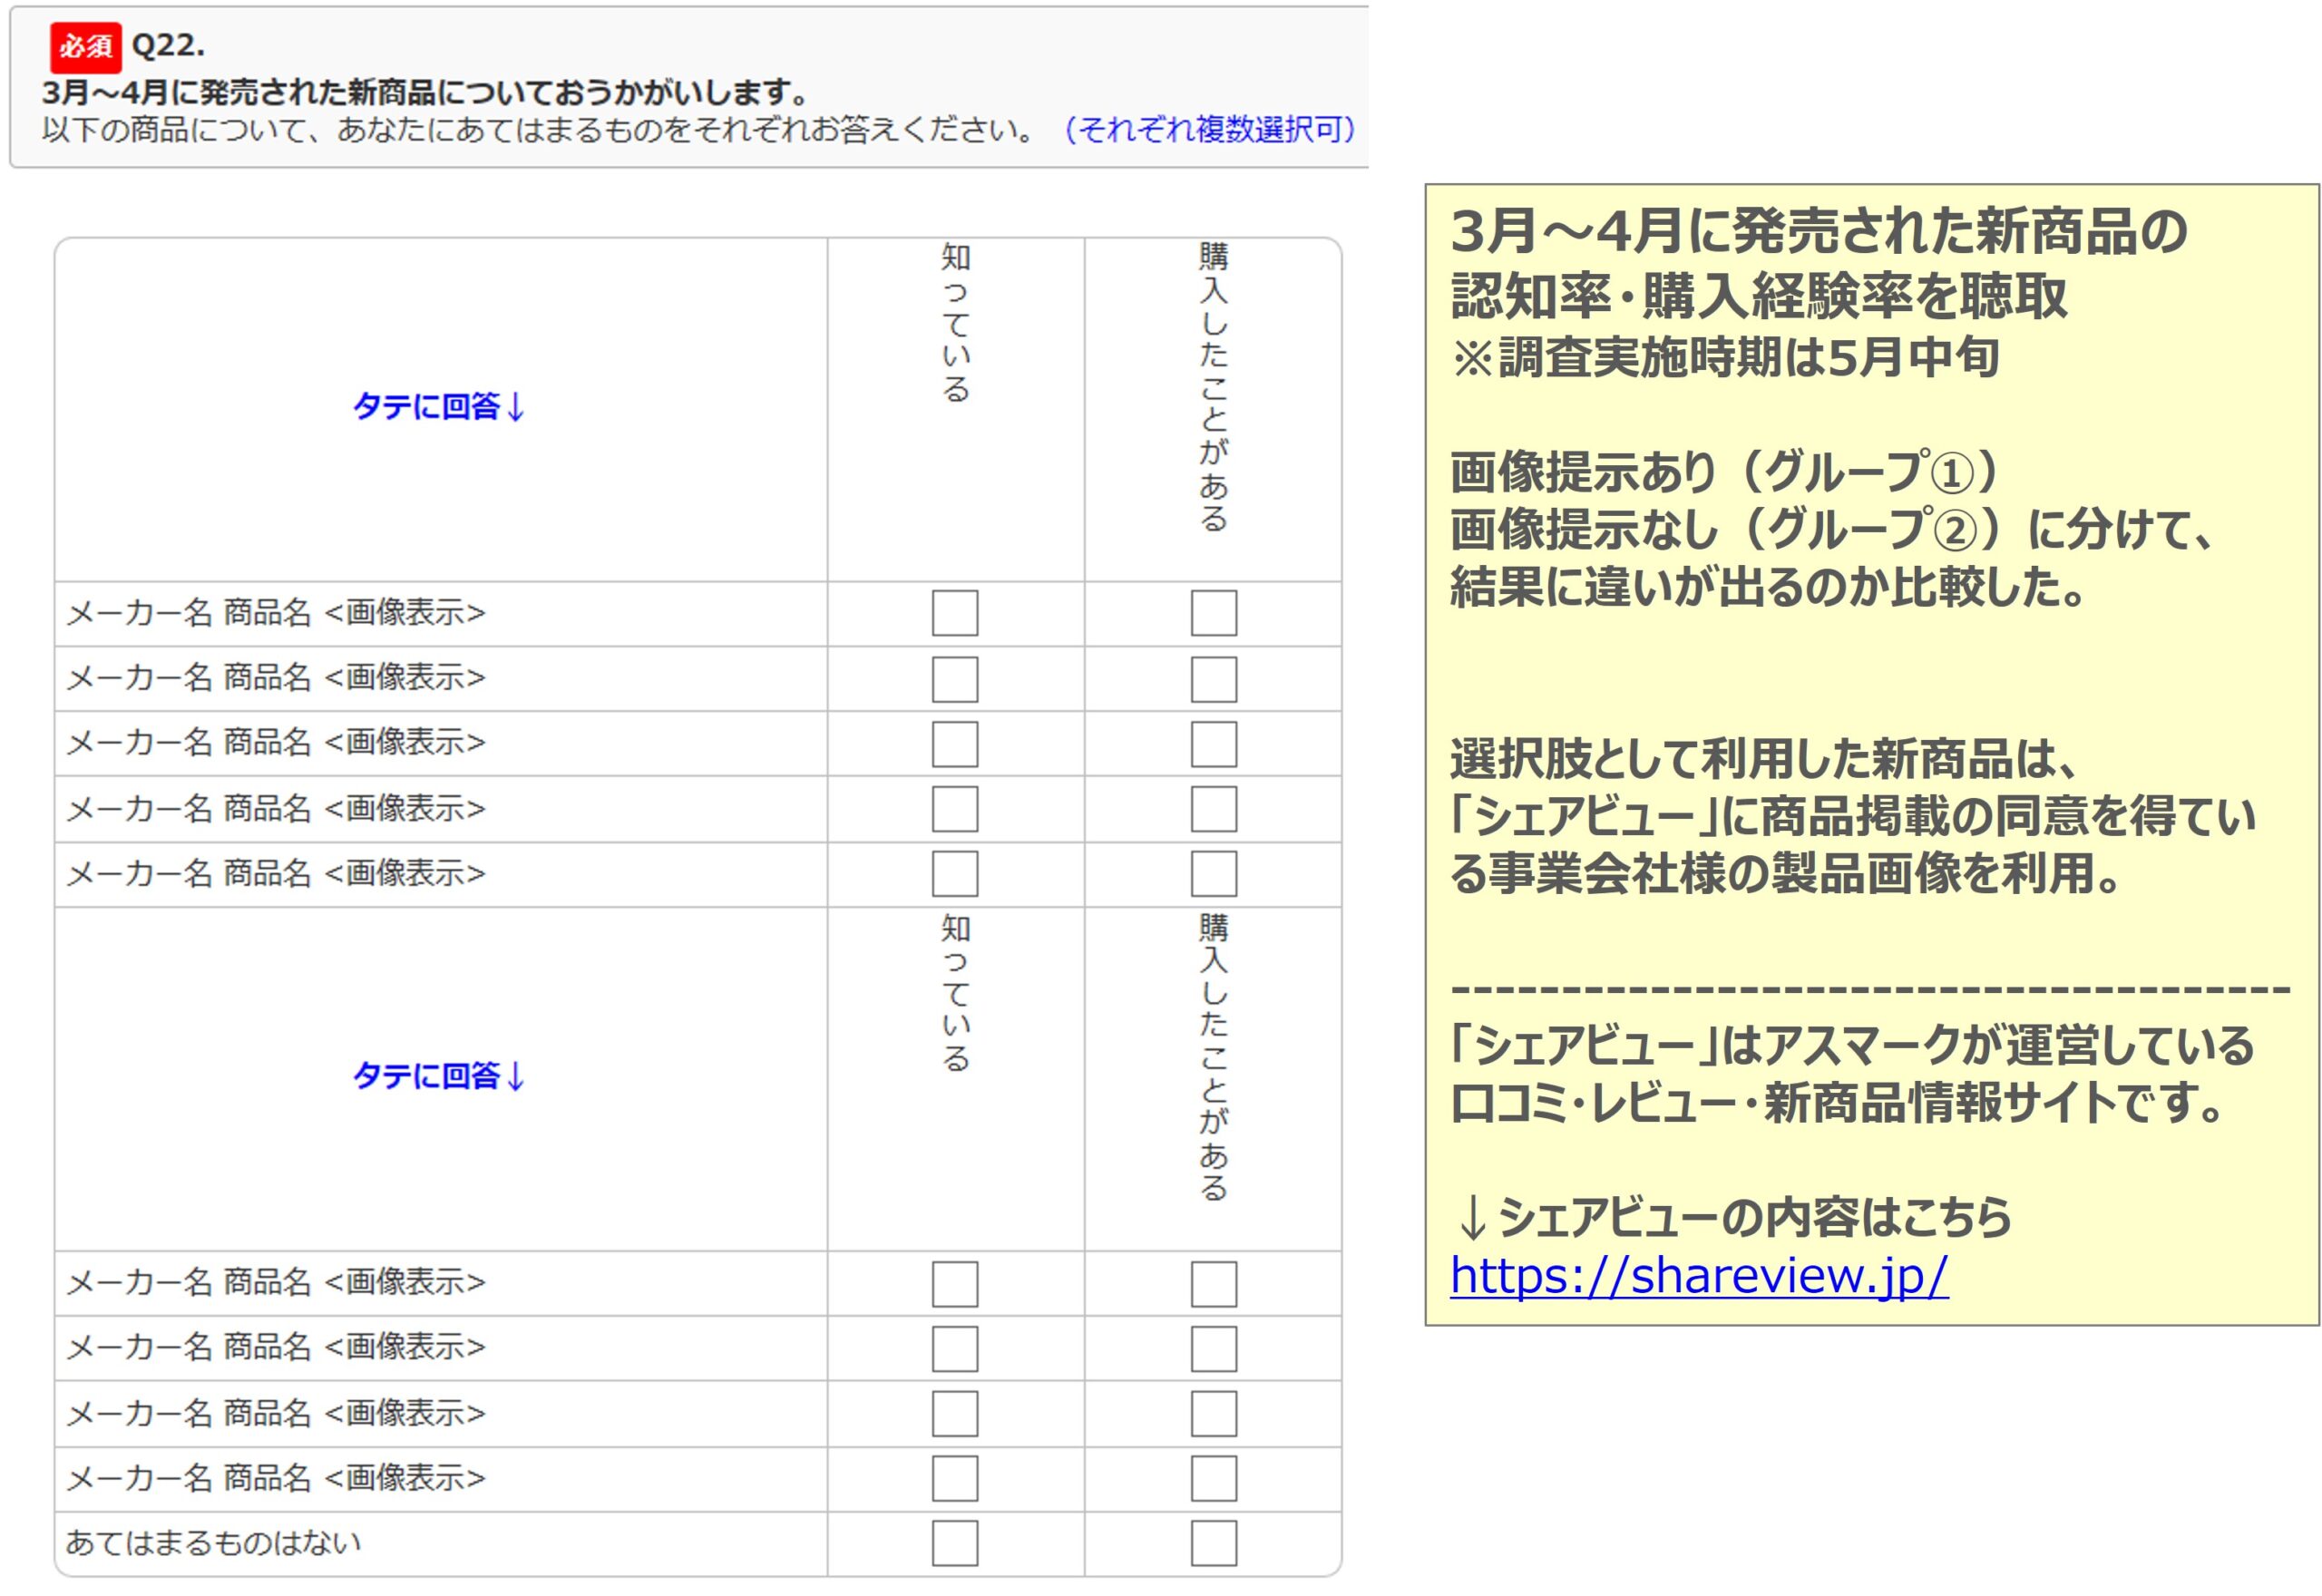The height and width of the screenshot is (1596, 2322).
Task: Check the あてはまるものはない checkbox
Action: [955, 1544]
